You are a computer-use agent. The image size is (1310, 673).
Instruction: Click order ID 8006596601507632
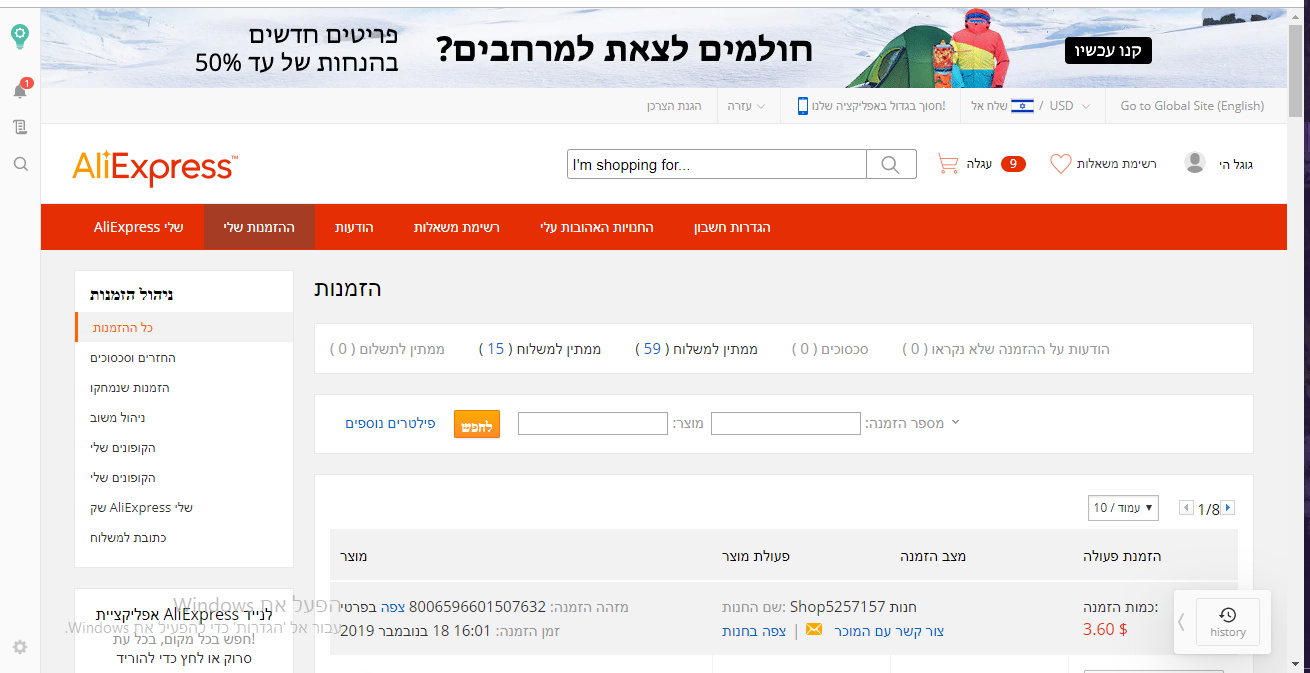pos(478,606)
